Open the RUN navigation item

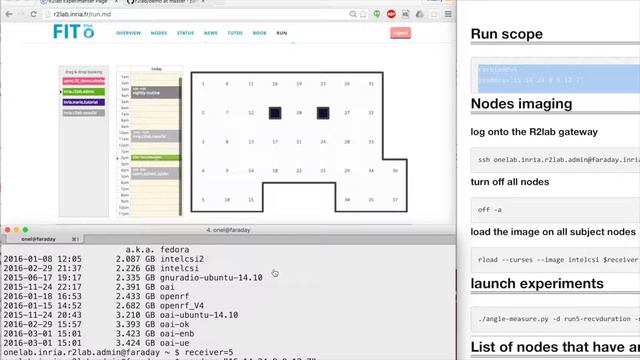(x=282, y=33)
